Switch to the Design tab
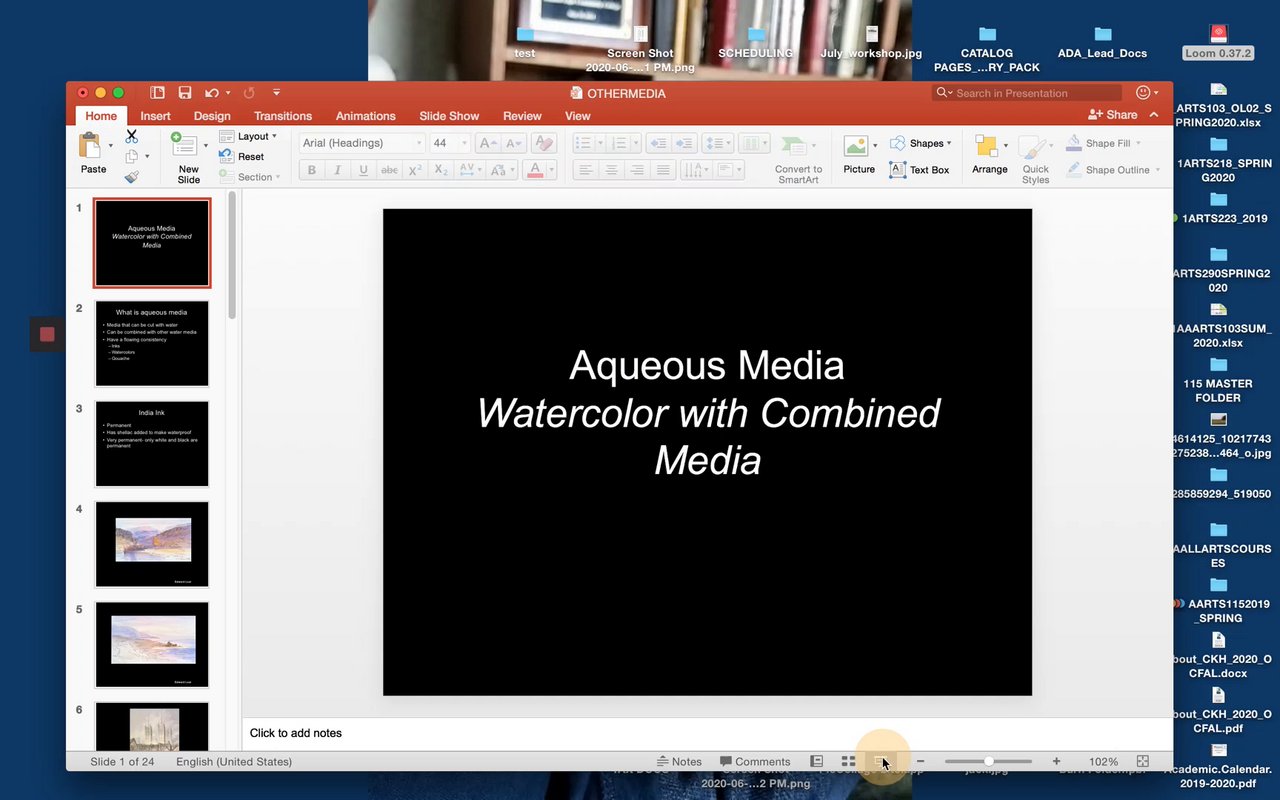This screenshot has width=1280, height=800. (212, 116)
